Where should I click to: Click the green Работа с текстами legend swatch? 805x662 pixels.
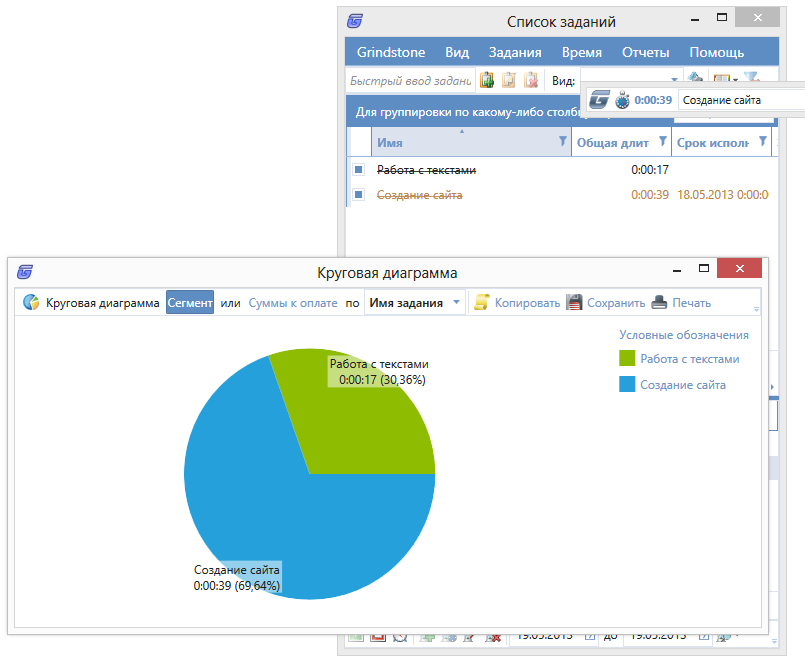pos(627,358)
